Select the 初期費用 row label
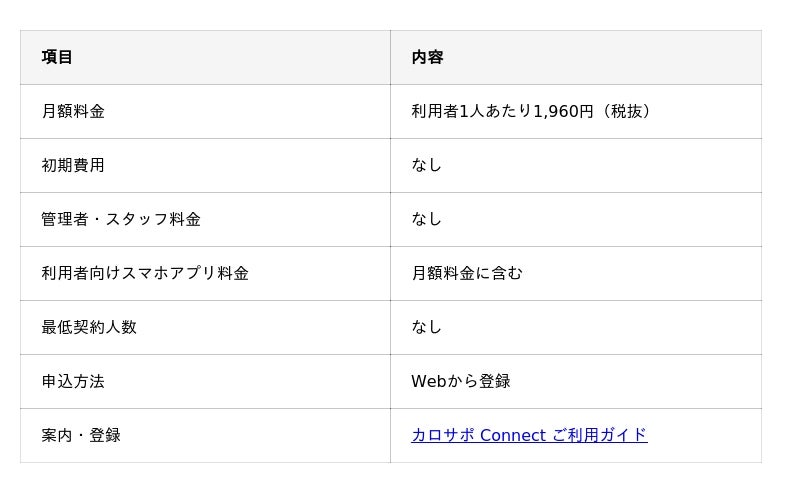This screenshot has height=493, width=800. pyautogui.click(x=73, y=165)
